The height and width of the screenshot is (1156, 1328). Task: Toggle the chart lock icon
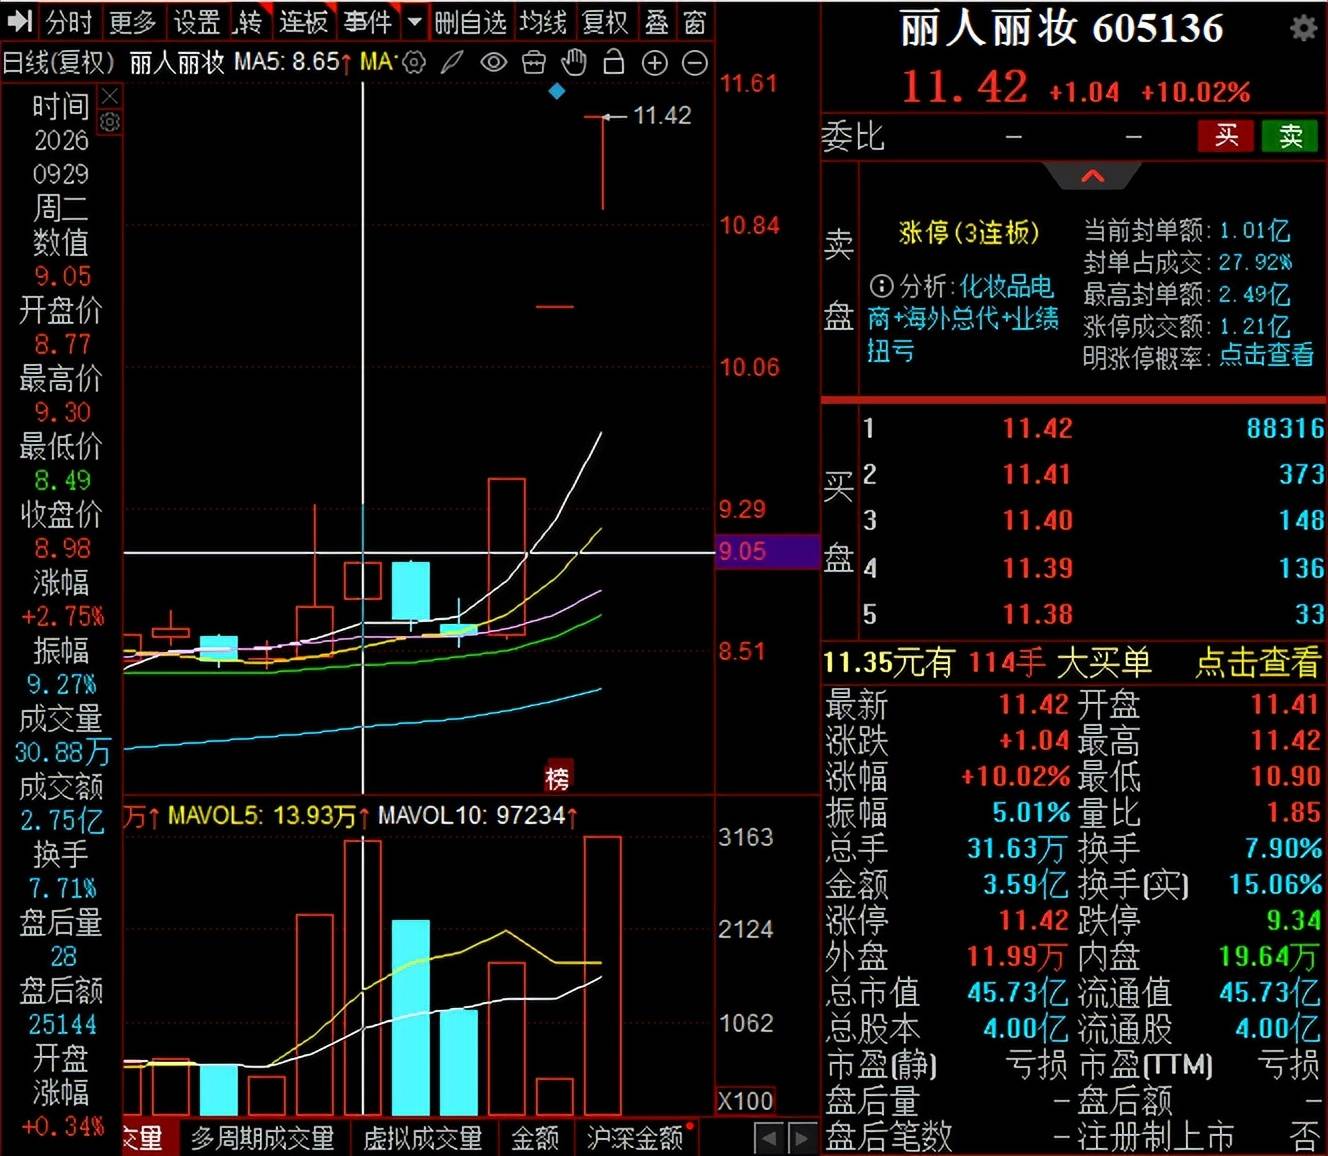point(614,62)
